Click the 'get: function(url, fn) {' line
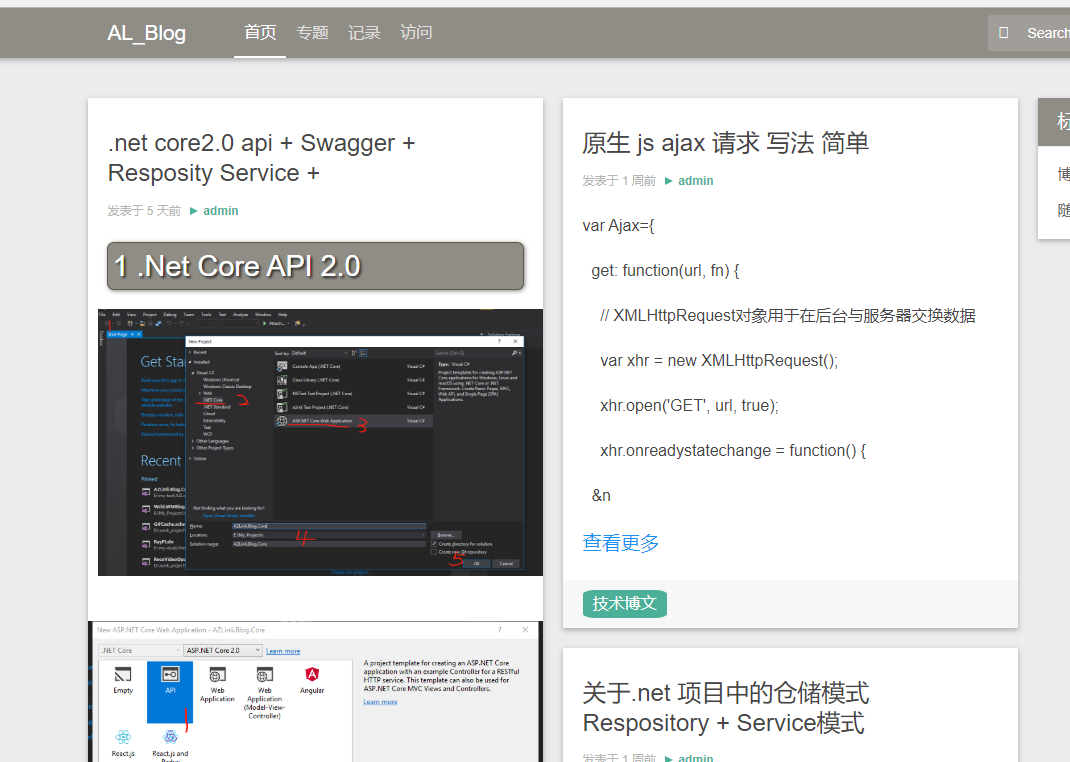The image size is (1070, 762). pyautogui.click(x=665, y=271)
